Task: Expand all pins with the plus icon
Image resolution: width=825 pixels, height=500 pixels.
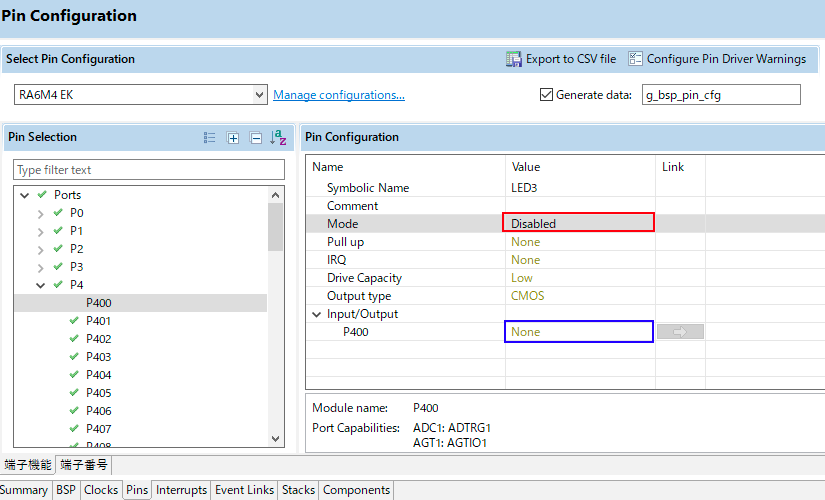Action: tap(233, 138)
